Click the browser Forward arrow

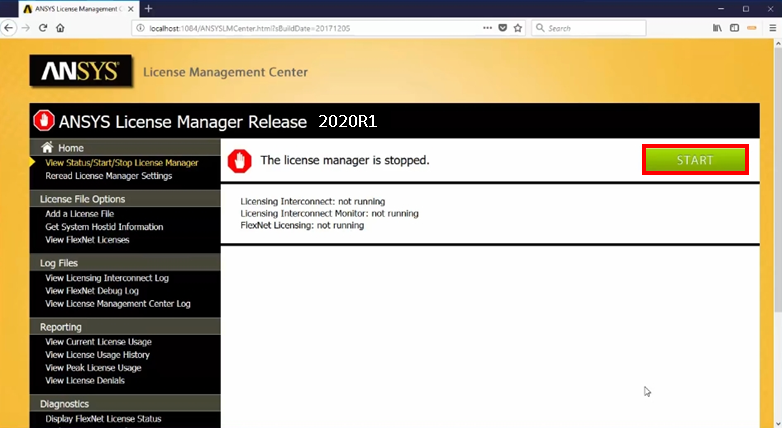pyautogui.click(x=26, y=28)
